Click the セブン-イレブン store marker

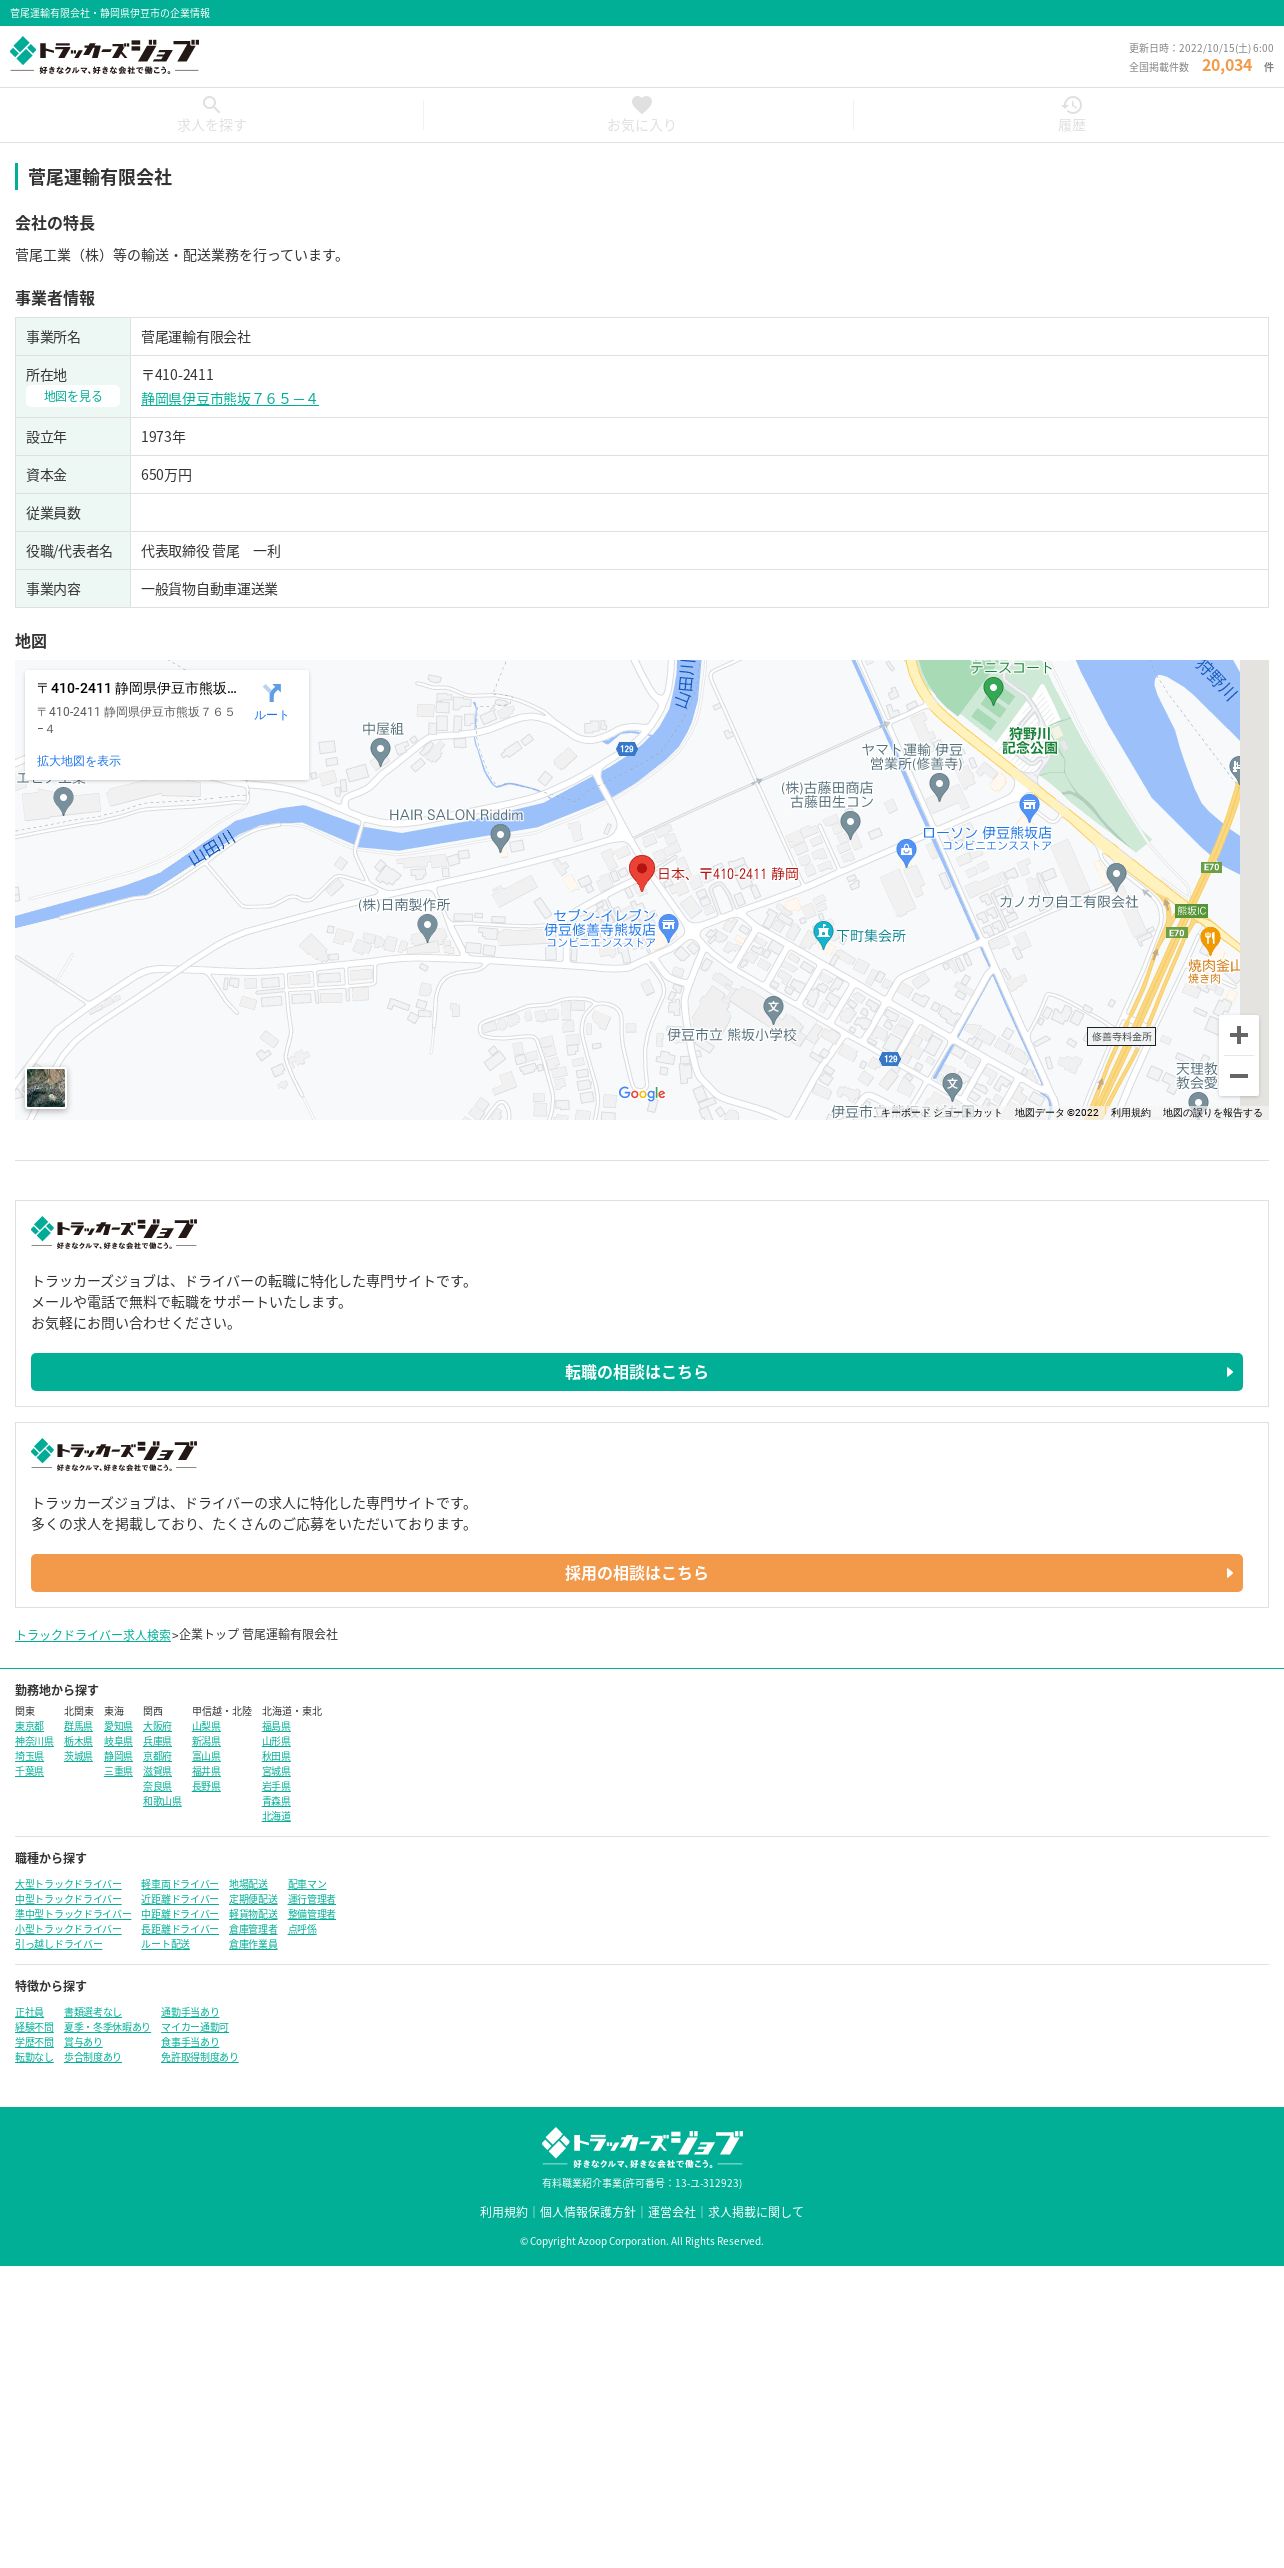[x=669, y=927]
